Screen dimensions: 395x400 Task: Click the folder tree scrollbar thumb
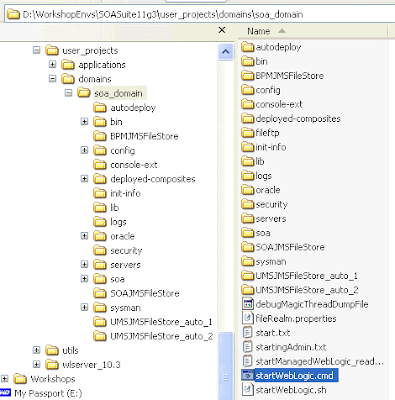pos(226,366)
